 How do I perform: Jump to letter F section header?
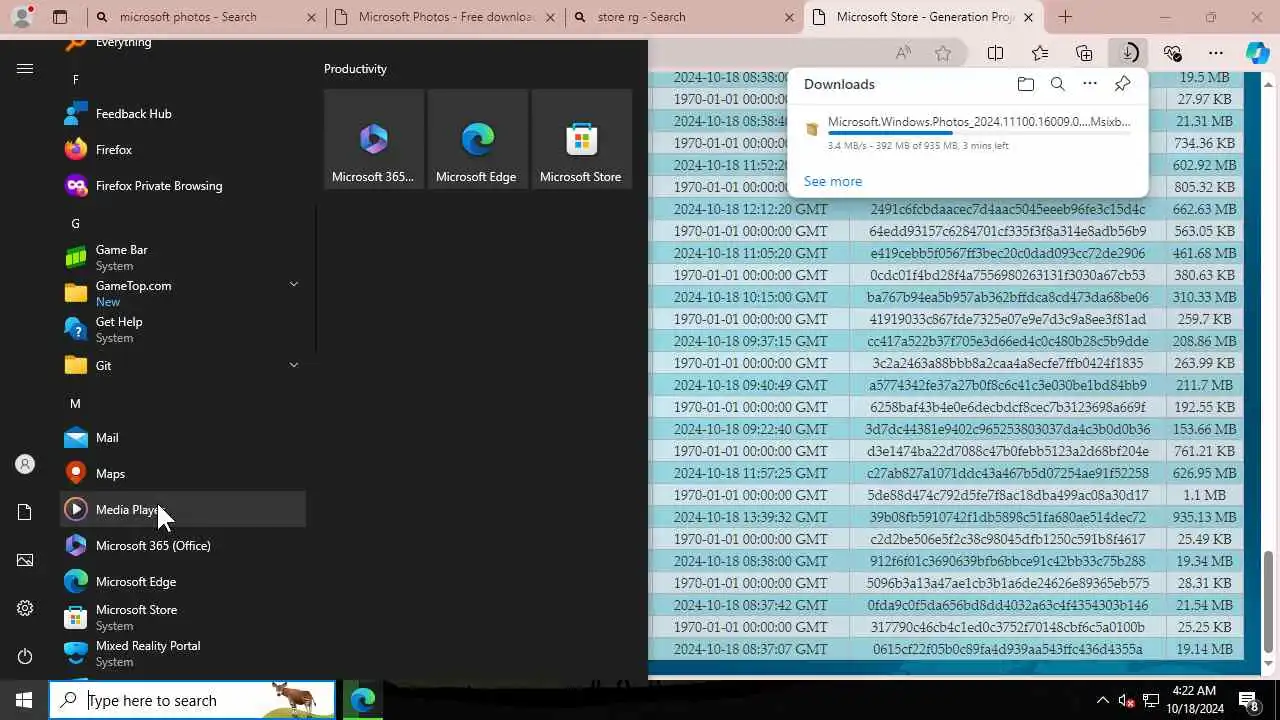76,80
